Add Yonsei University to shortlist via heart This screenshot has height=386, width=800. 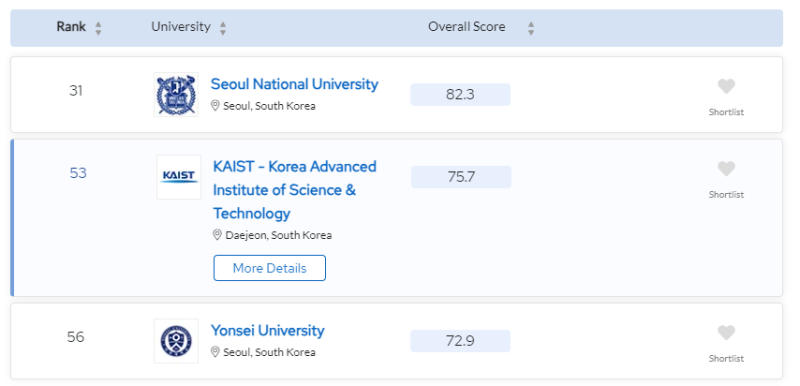726,333
